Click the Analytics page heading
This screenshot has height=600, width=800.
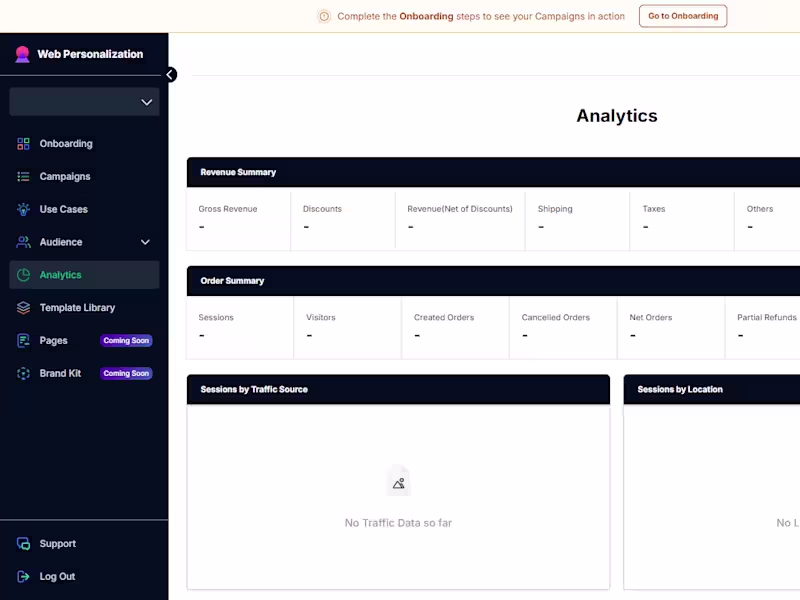point(617,116)
